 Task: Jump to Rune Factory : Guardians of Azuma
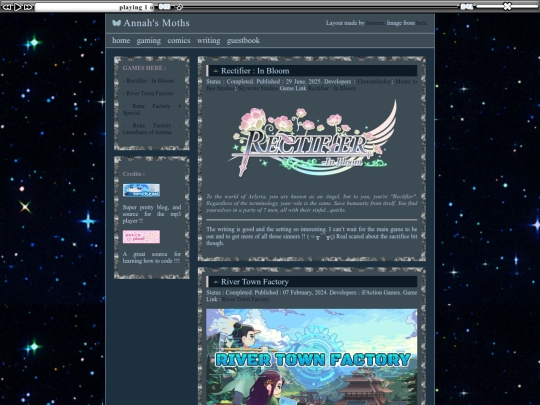click(x=152, y=129)
